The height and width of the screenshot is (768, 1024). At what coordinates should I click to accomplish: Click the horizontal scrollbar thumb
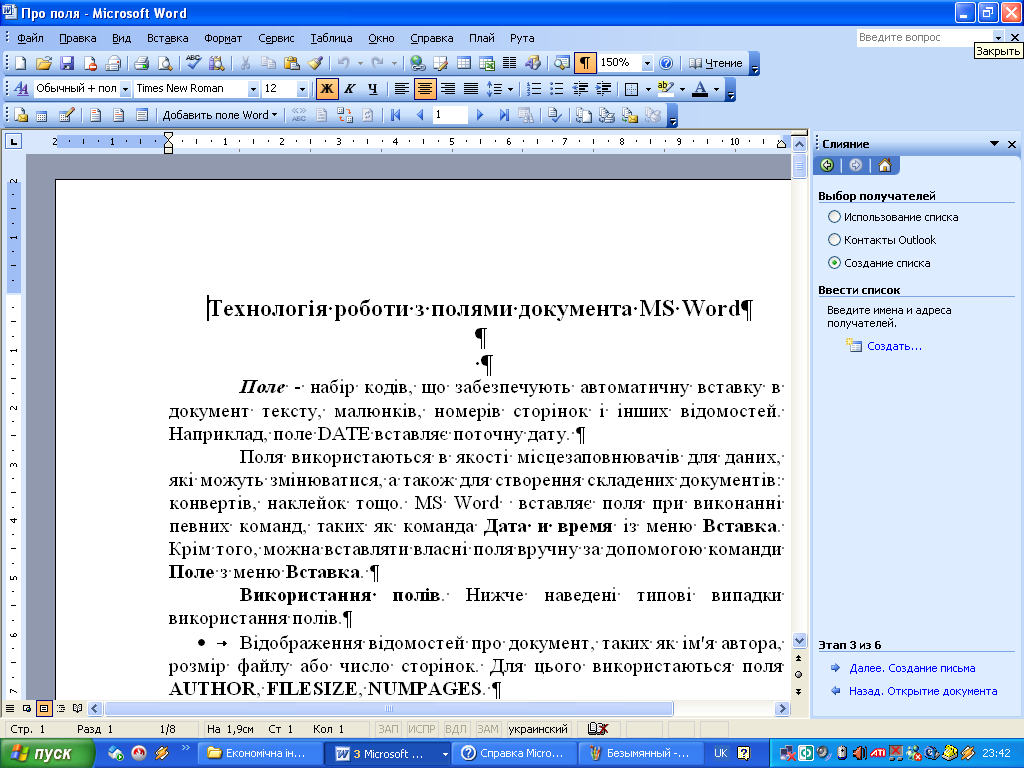tap(389, 708)
